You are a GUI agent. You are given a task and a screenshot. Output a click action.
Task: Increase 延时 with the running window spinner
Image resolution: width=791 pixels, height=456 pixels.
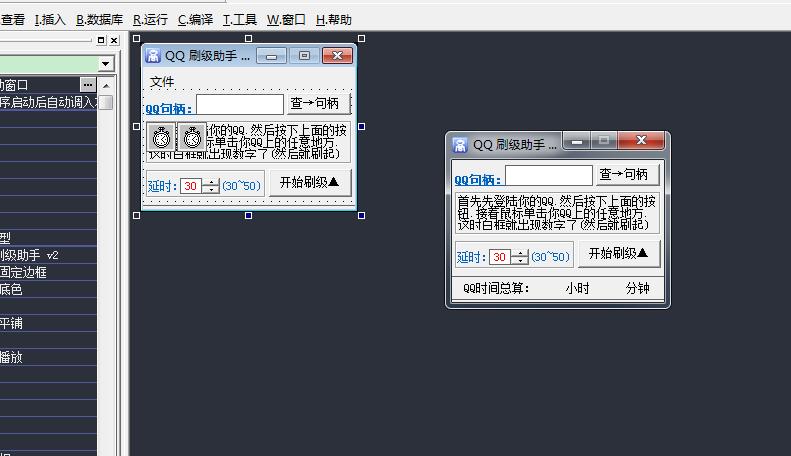click(x=520, y=254)
